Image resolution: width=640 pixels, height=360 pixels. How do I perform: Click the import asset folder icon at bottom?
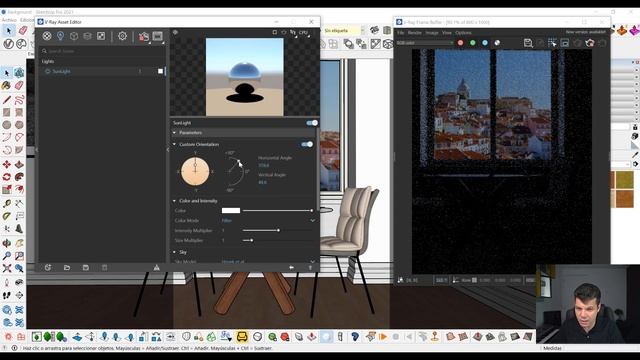(x=67, y=268)
